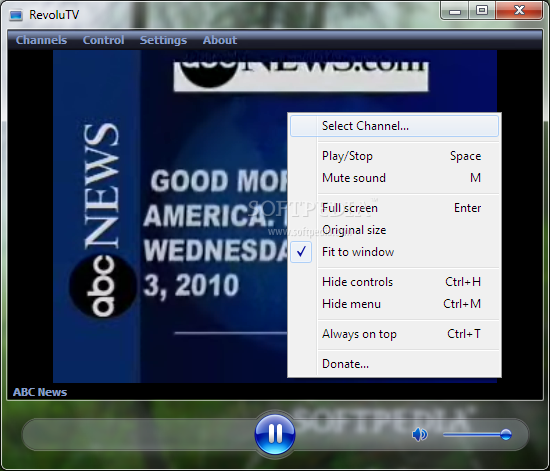Switch to Full screen mode
This screenshot has height=471, width=550.
click(394, 208)
